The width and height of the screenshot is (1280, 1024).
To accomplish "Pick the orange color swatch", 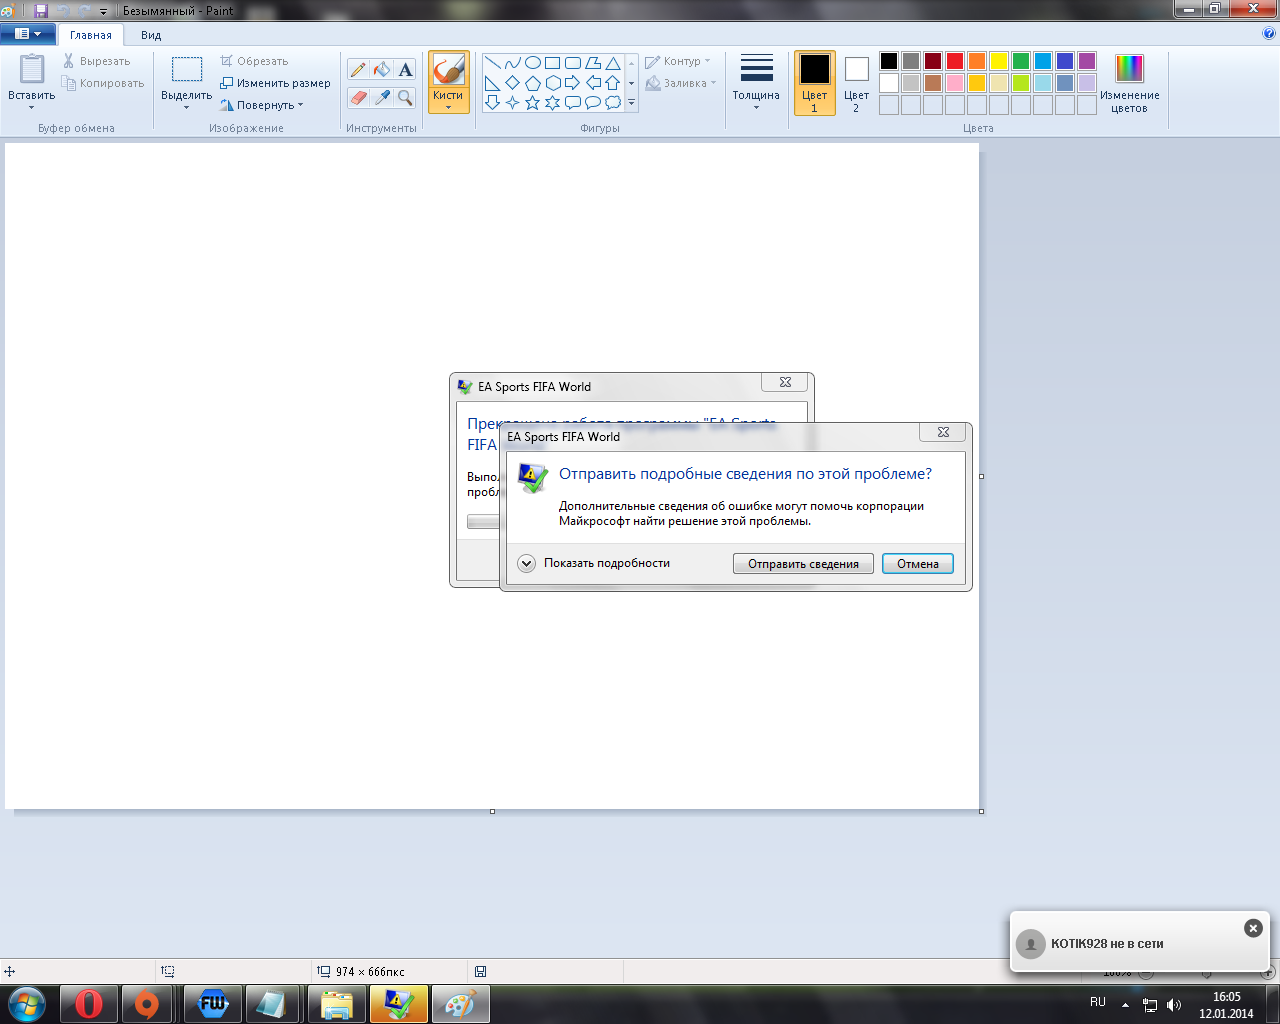I will pyautogui.click(x=977, y=61).
